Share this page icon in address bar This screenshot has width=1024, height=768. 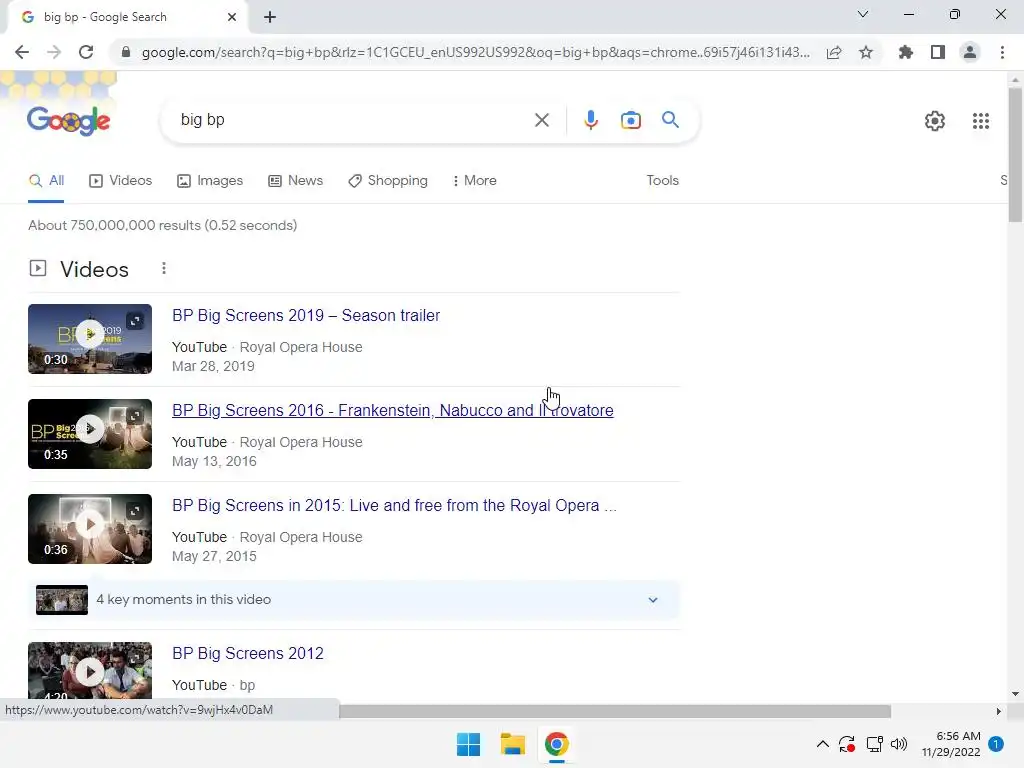click(834, 52)
